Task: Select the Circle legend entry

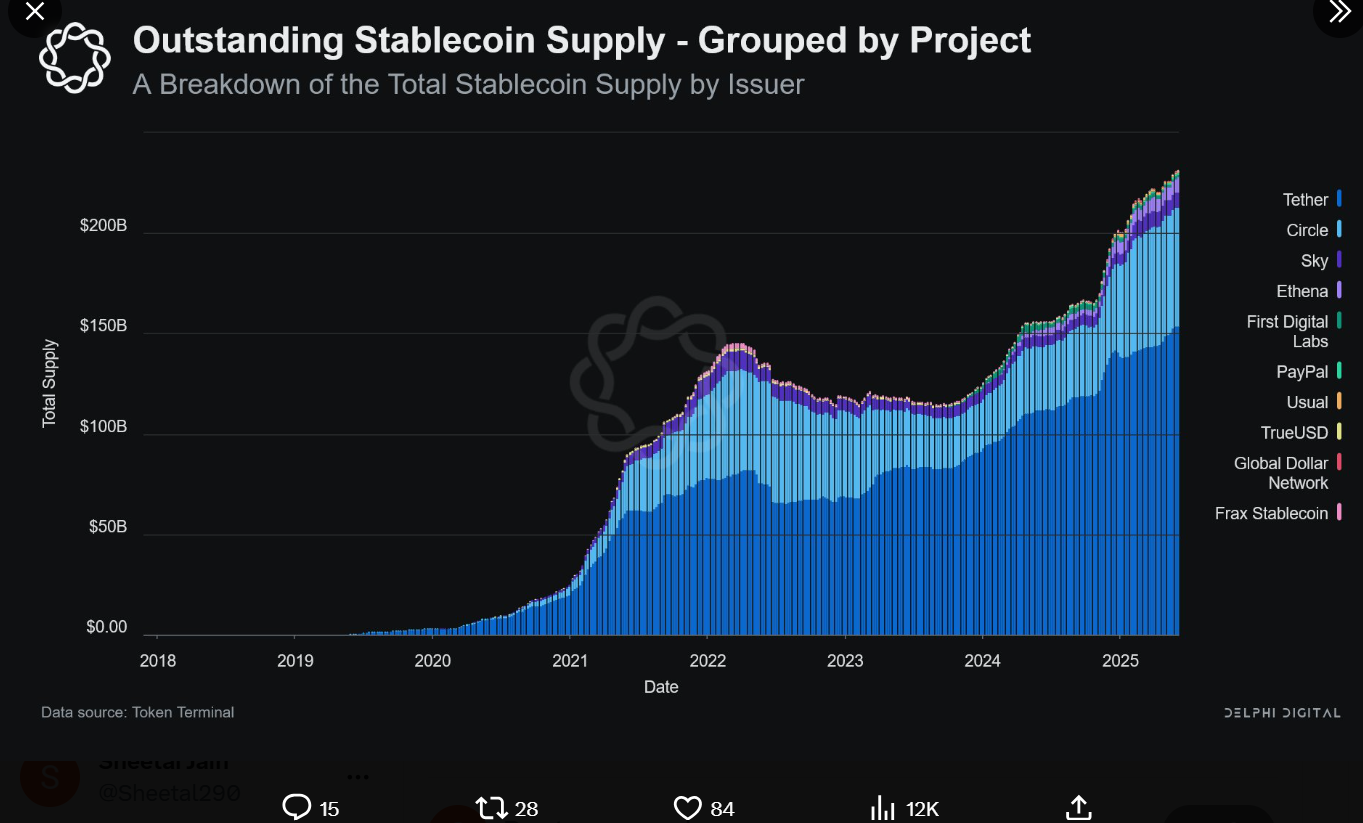Action: click(x=1314, y=230)
